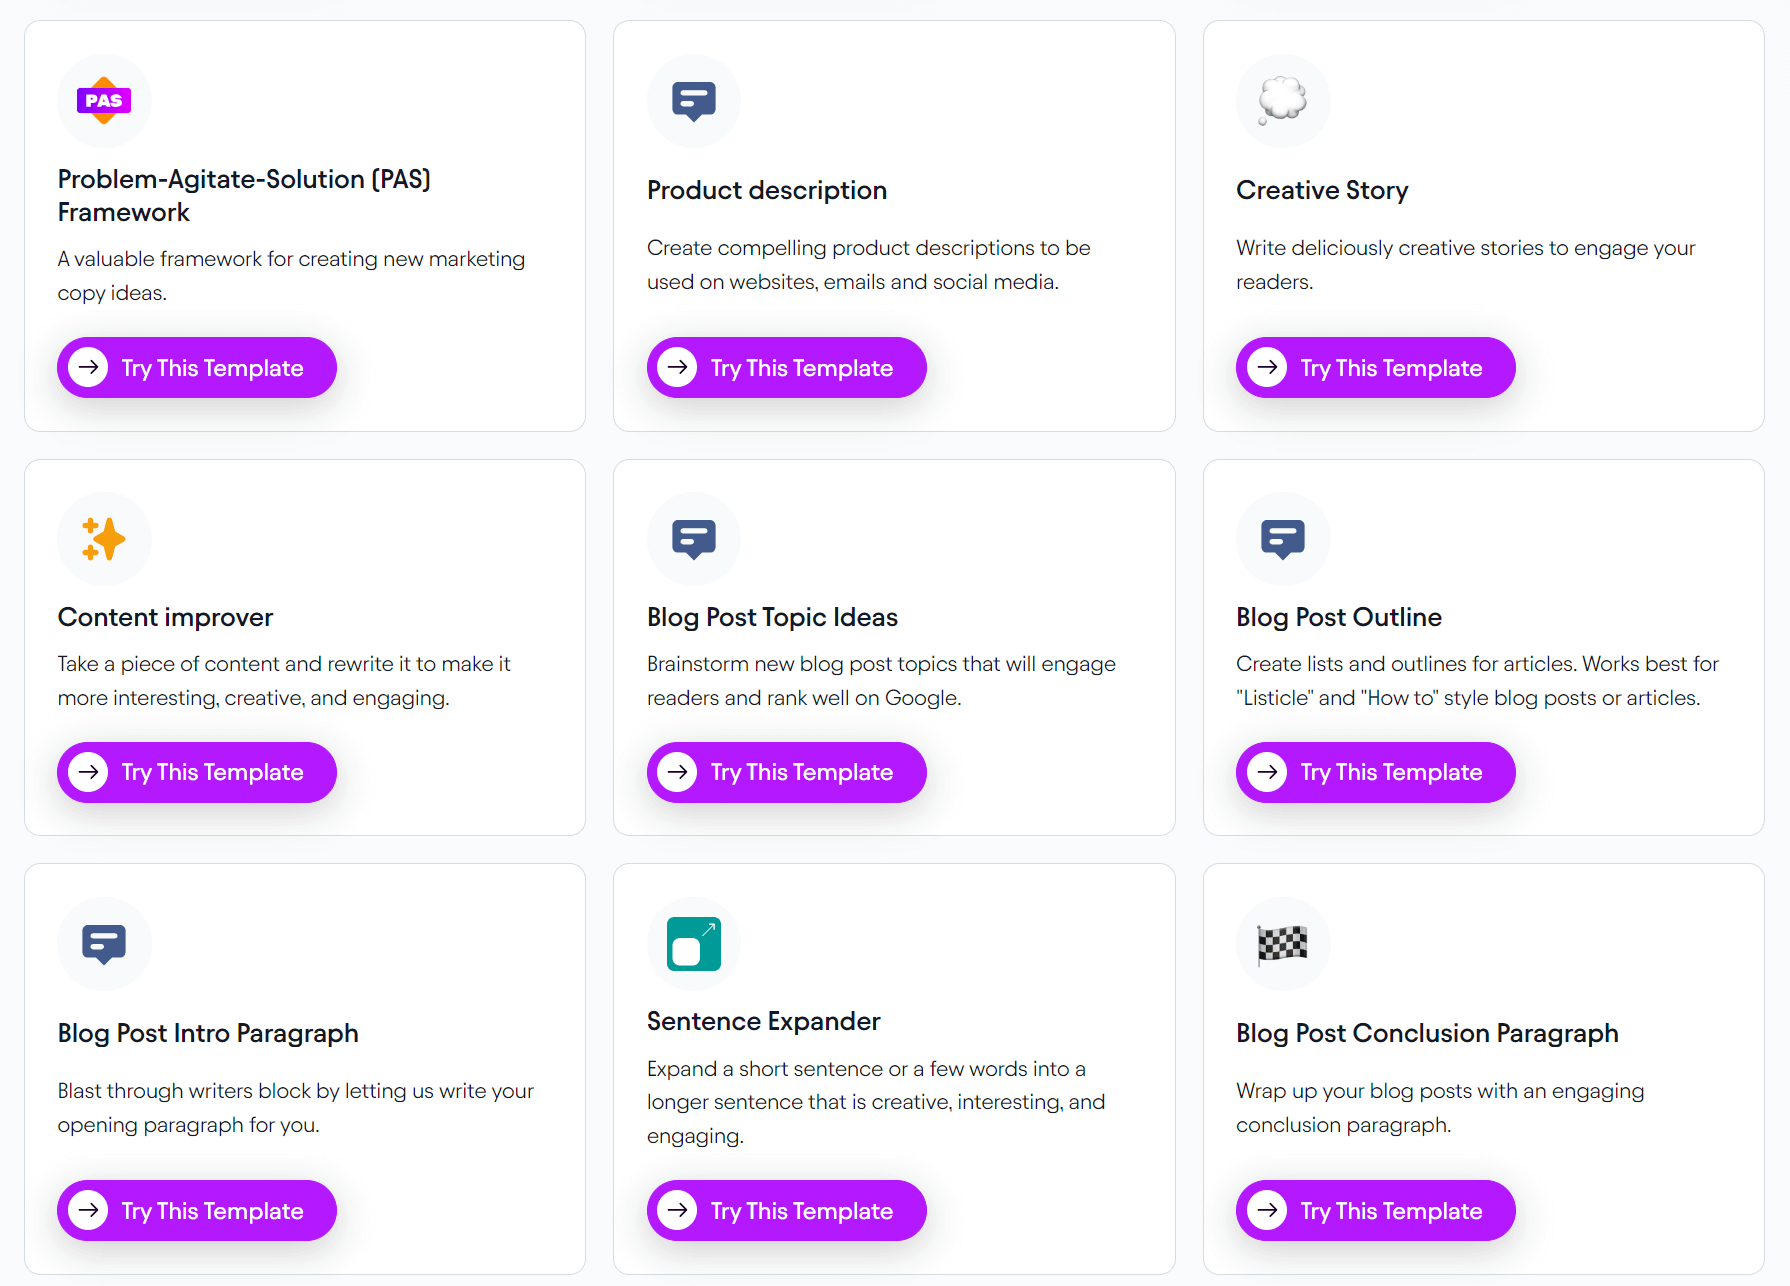Select the Product description heading
Screen dimensions: 1790x1286
point(767,190)
